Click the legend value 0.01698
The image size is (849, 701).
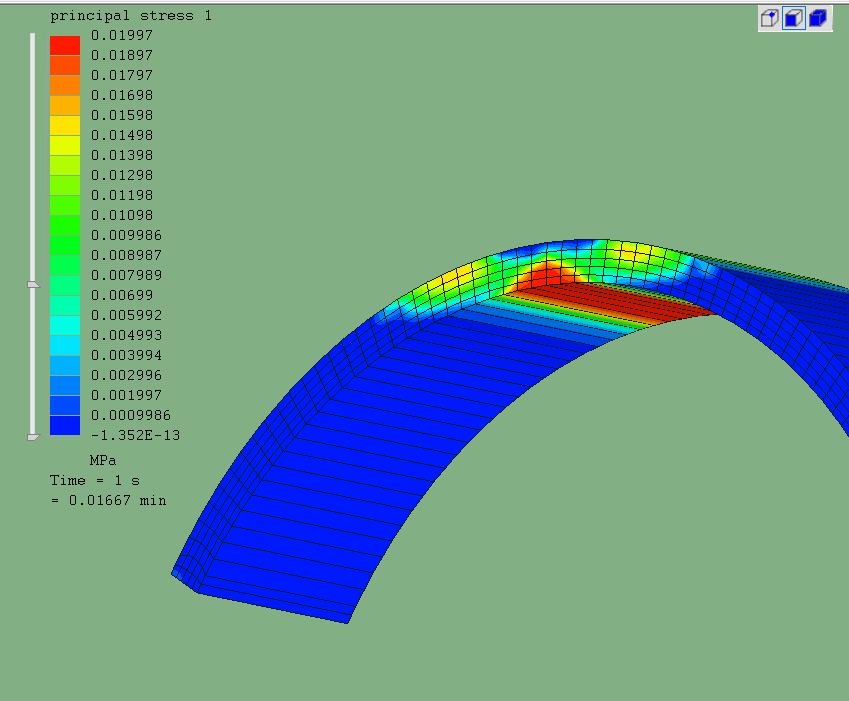coord(122,95)
